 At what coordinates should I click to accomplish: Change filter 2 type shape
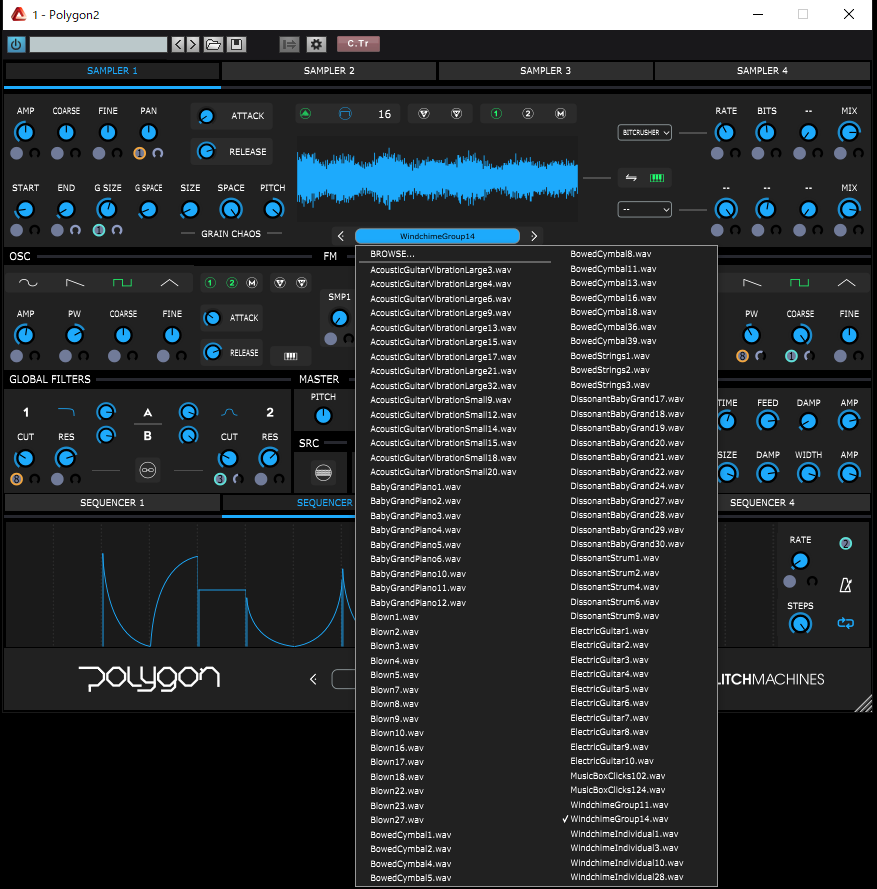click(229, 412)
